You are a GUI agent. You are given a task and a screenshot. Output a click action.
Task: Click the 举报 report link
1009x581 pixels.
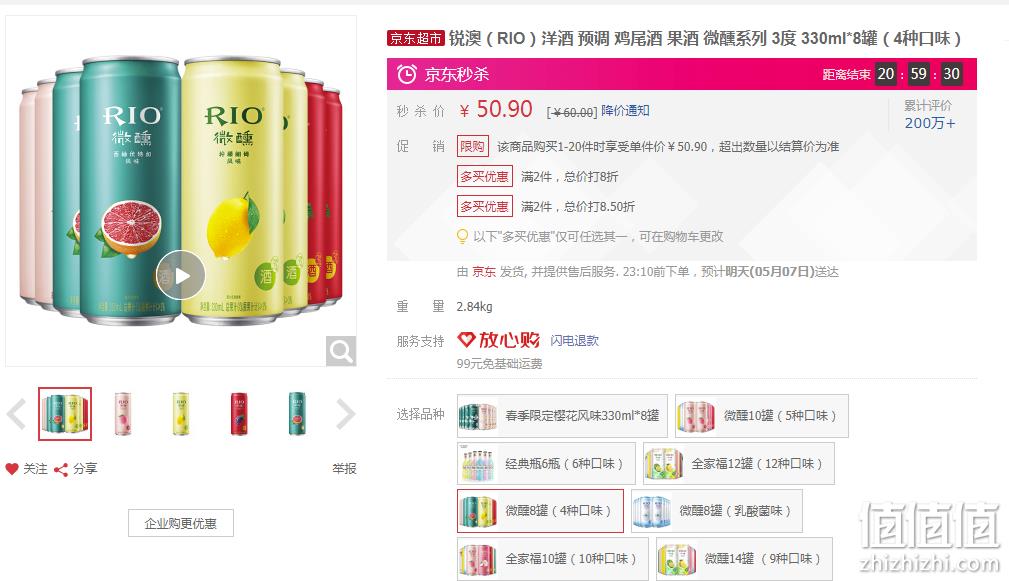point(344,469)
